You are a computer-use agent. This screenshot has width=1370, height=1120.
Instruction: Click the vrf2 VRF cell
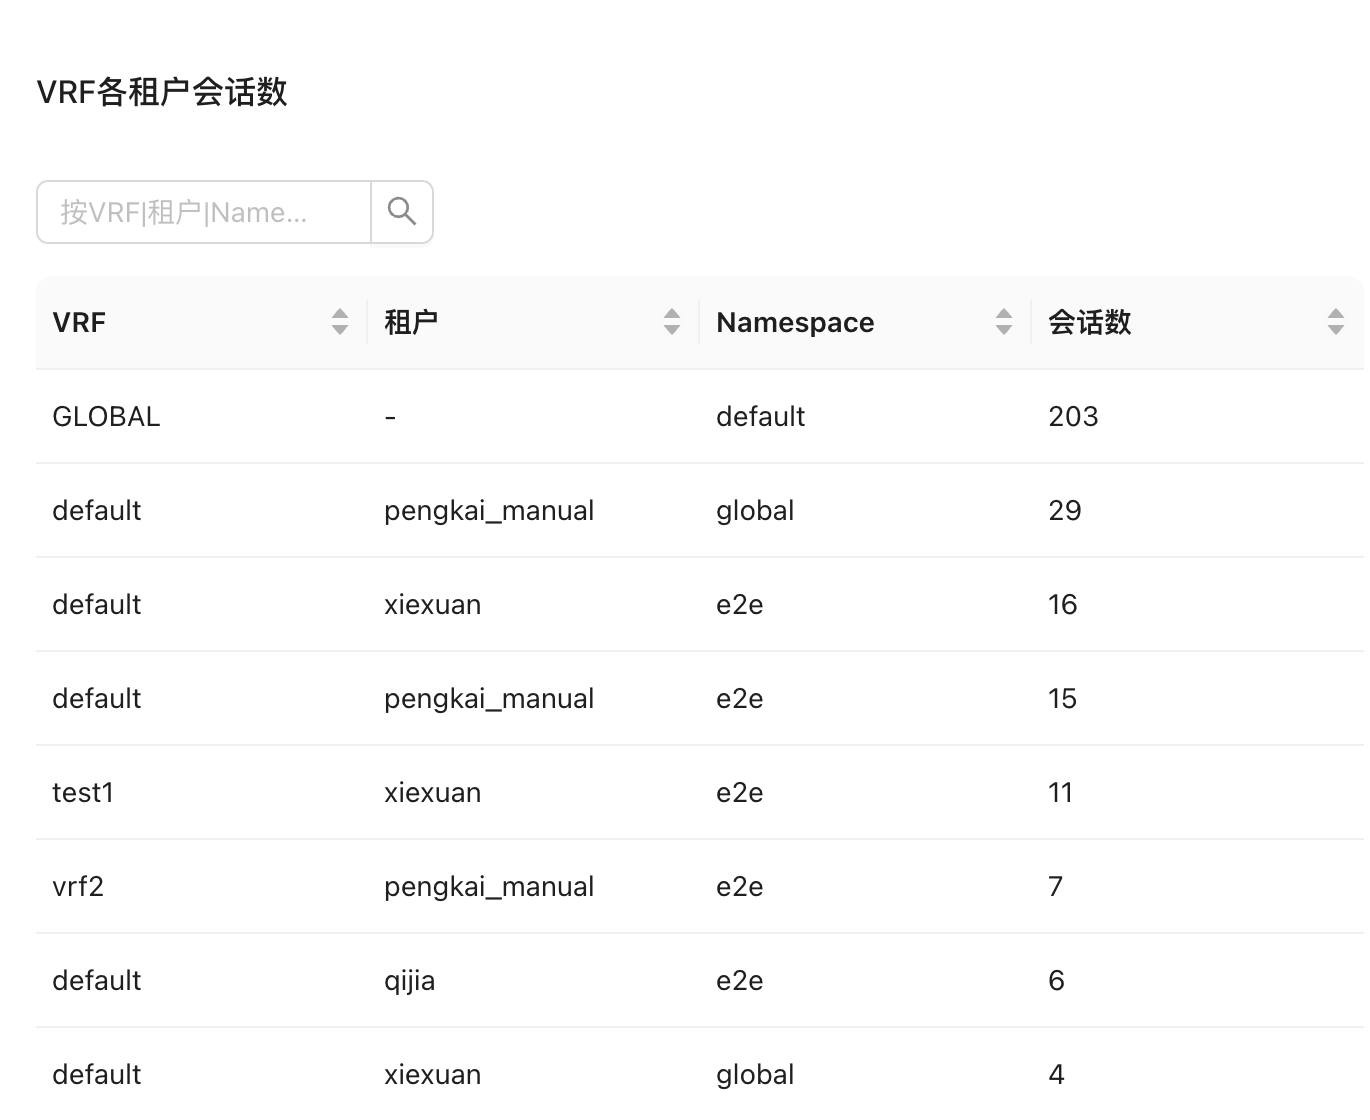78,887
